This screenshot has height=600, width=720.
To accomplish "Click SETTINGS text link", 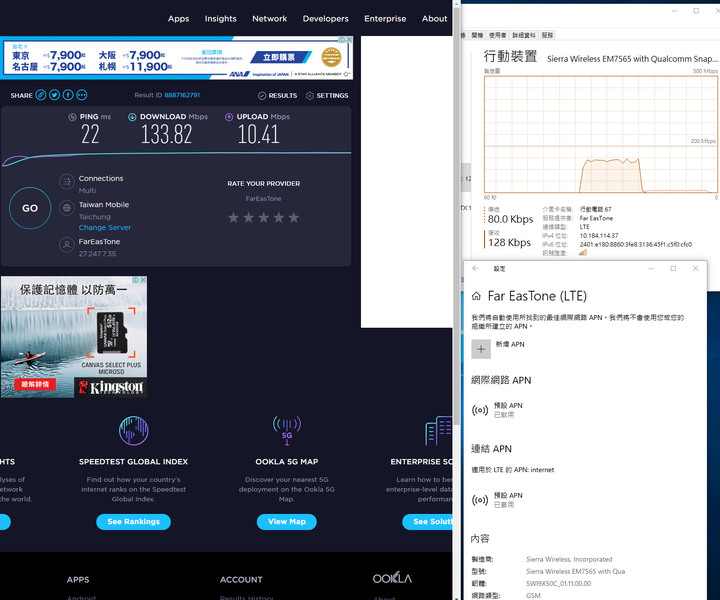I will (332, 95).
